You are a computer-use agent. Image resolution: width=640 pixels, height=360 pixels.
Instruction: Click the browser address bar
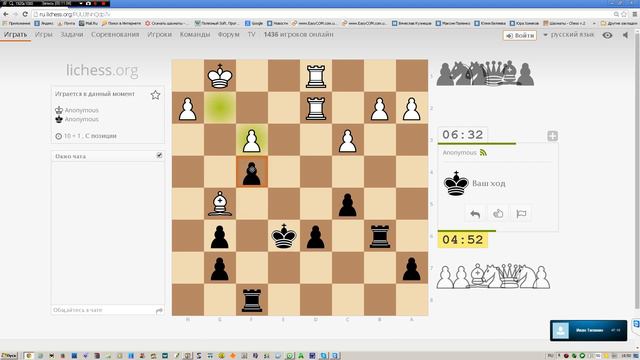click(322, 14)
